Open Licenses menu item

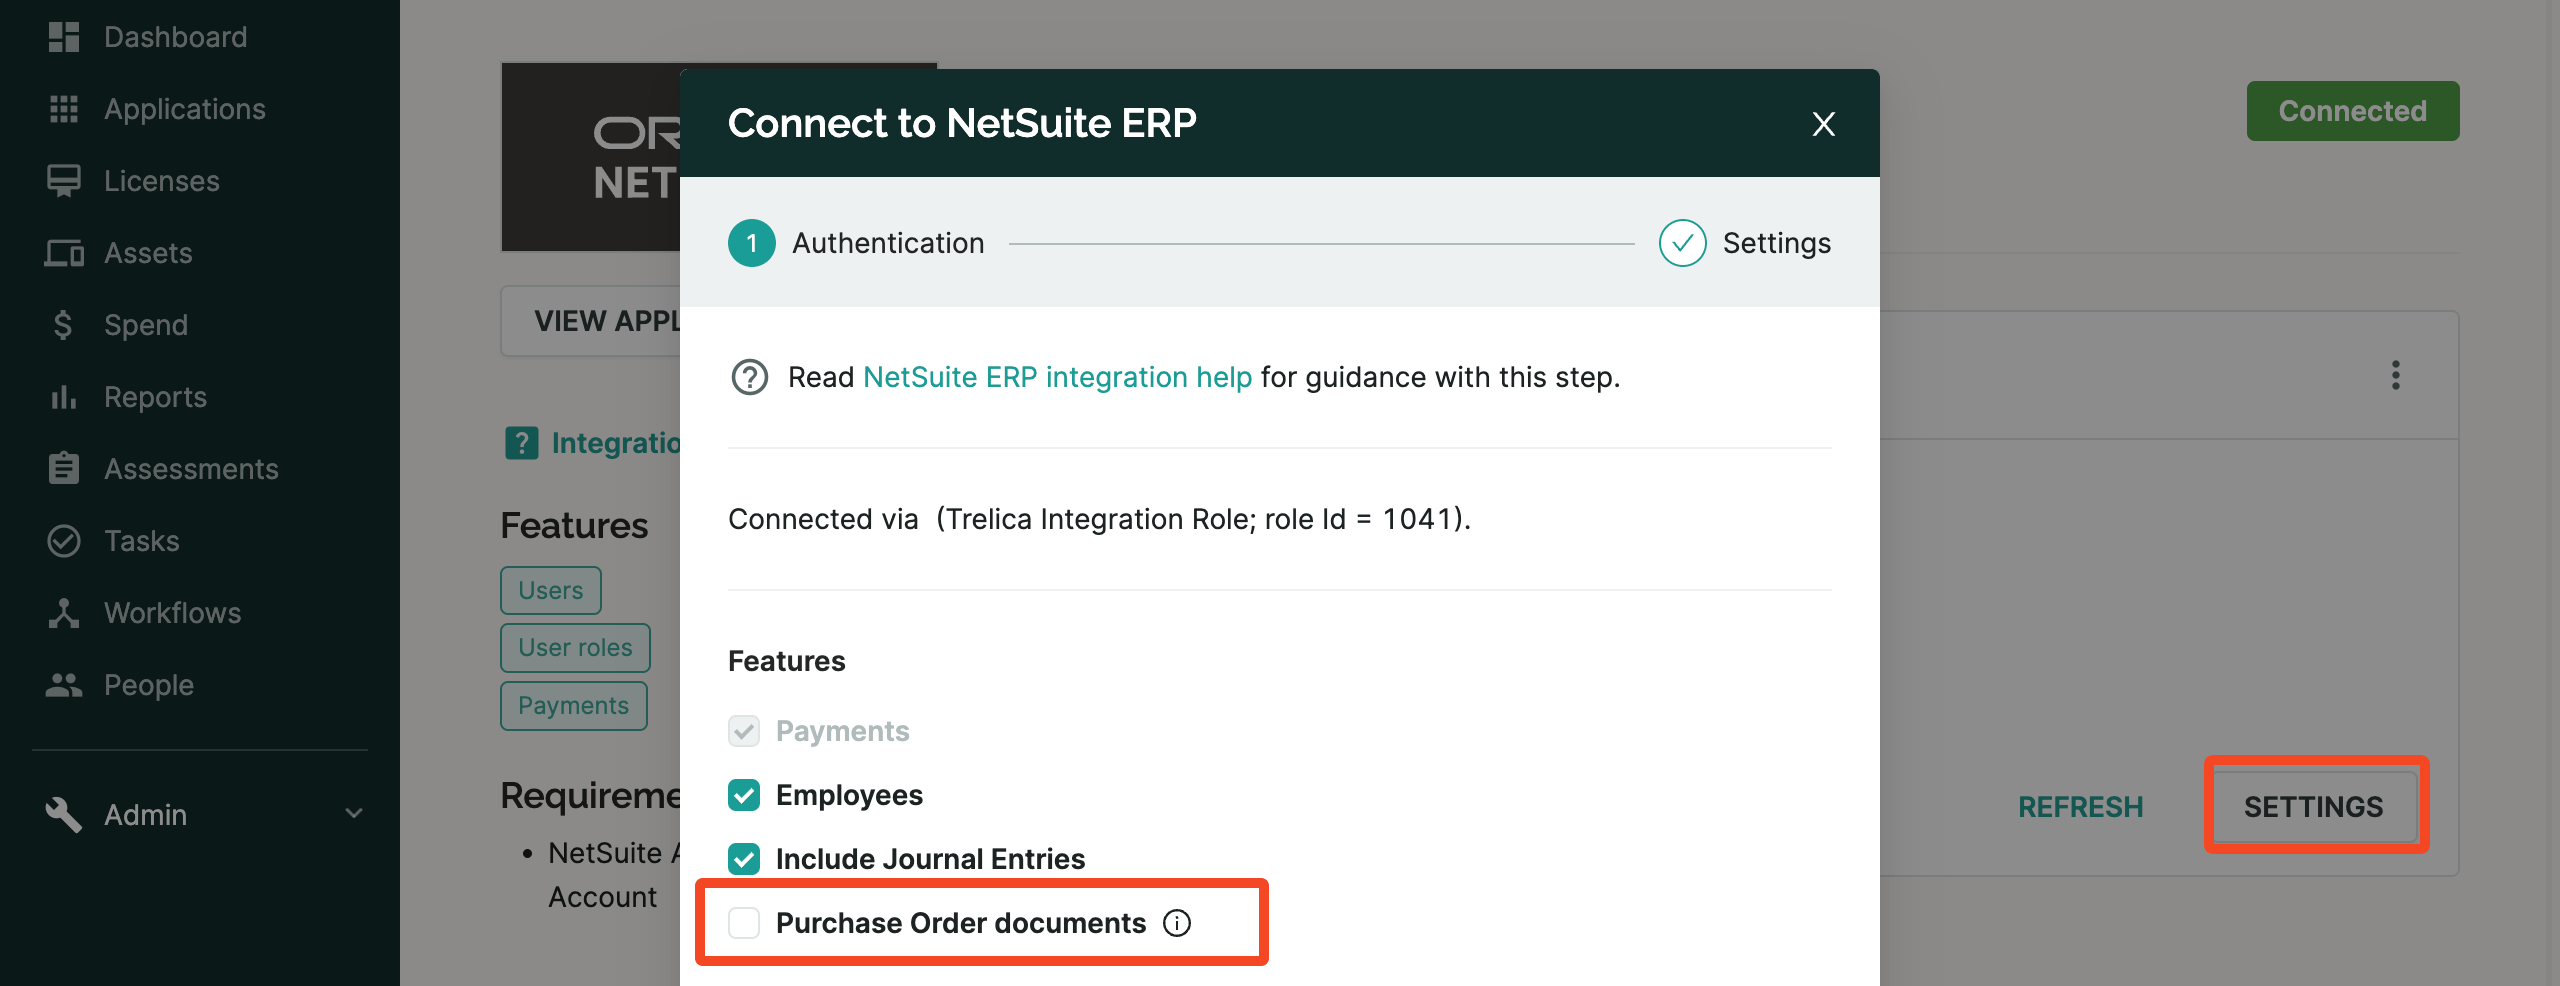[x=162, y=181]
